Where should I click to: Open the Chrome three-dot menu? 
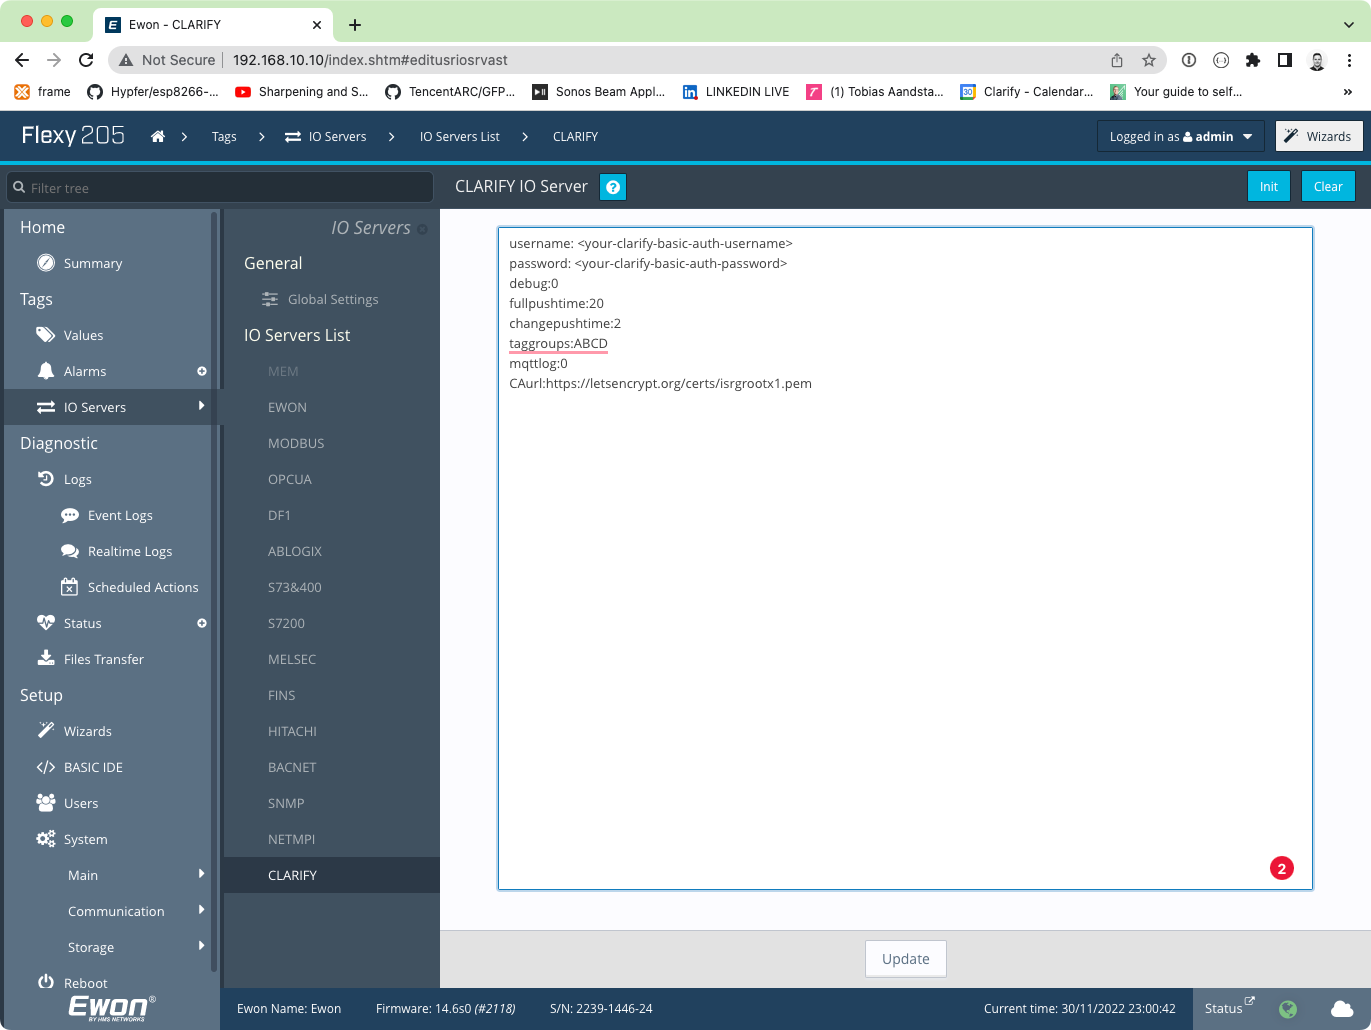(x=1349, y=60)
